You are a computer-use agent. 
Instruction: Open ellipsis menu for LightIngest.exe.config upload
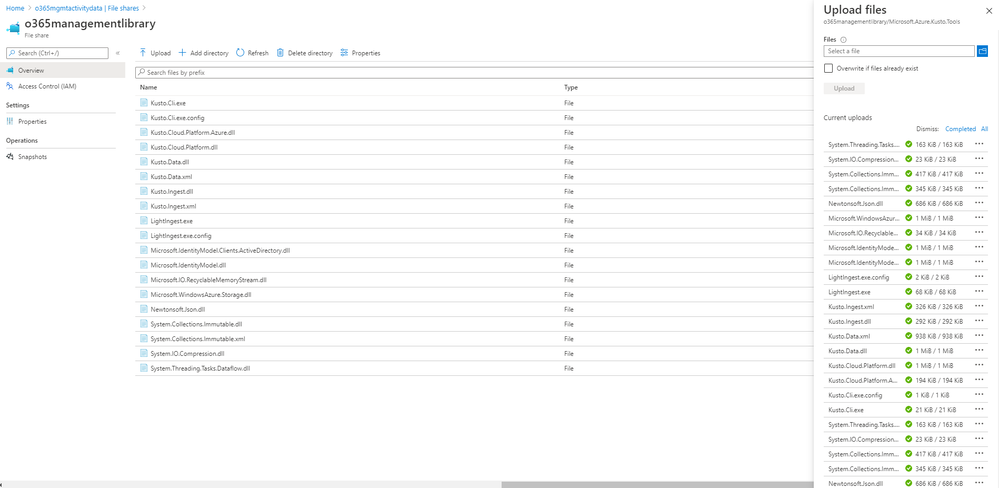pos(979,277)
